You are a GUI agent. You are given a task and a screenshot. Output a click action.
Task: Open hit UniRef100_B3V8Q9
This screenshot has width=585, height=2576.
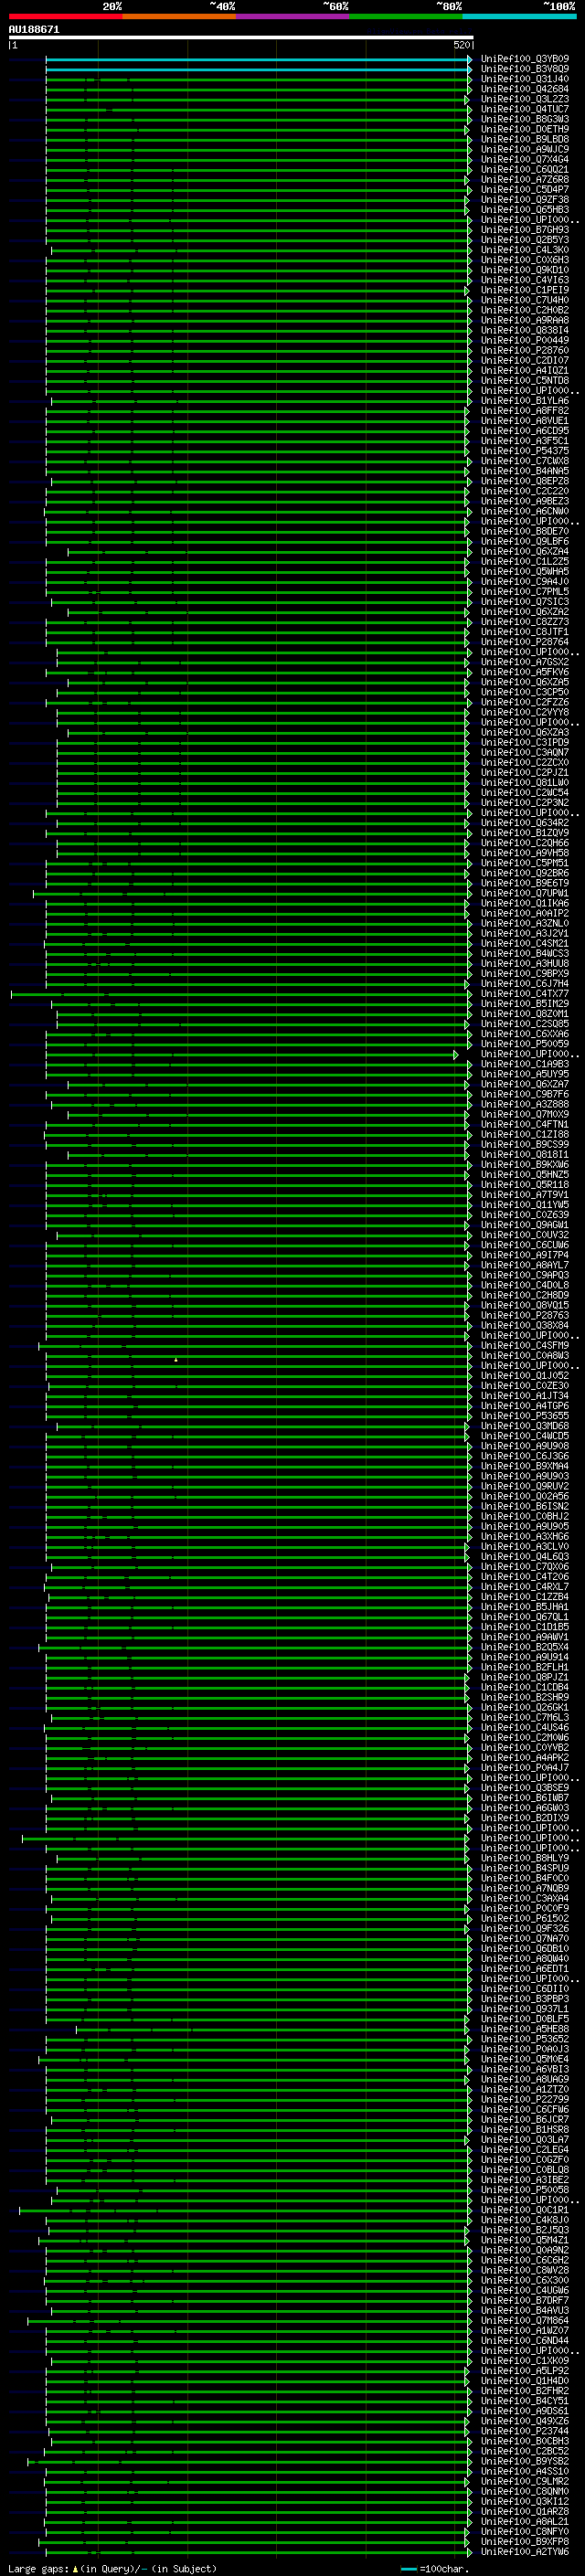point(525,69)
